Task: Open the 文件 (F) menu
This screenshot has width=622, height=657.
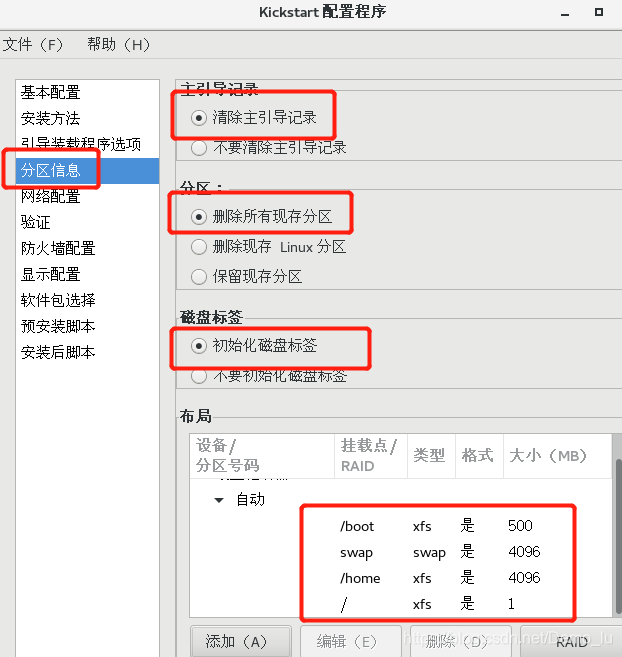Action: (x=33, y=44)
